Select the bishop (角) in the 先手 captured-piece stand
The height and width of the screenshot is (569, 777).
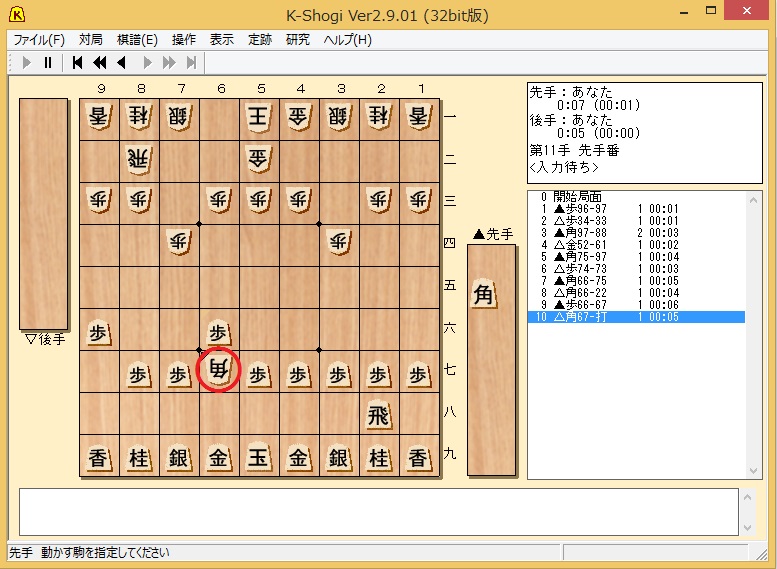pos(484,294)
